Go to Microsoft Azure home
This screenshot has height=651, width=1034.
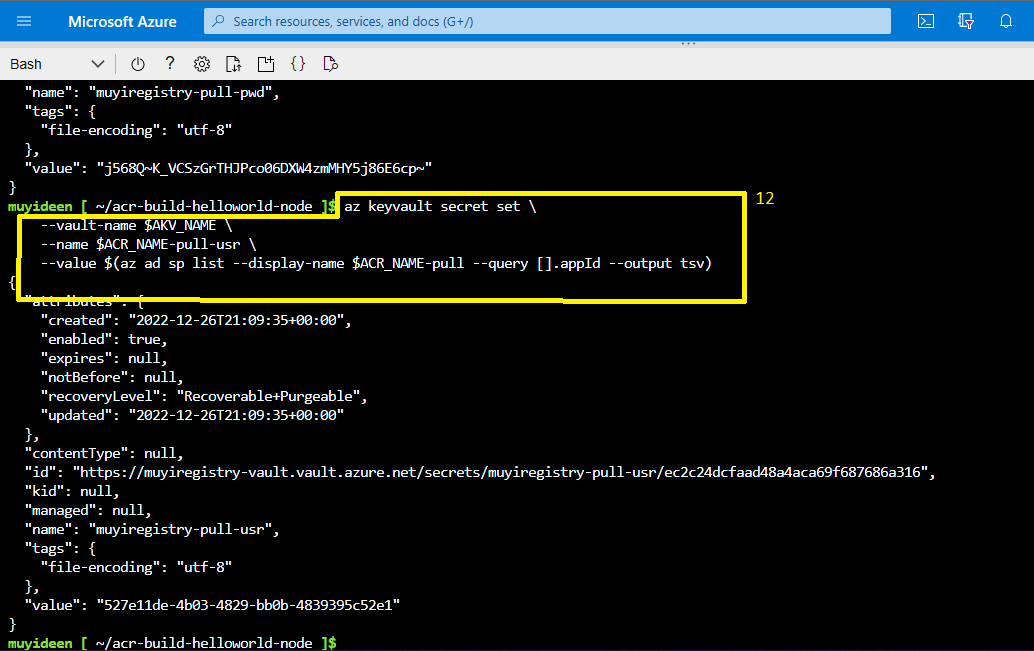click(x=122, y=22)
